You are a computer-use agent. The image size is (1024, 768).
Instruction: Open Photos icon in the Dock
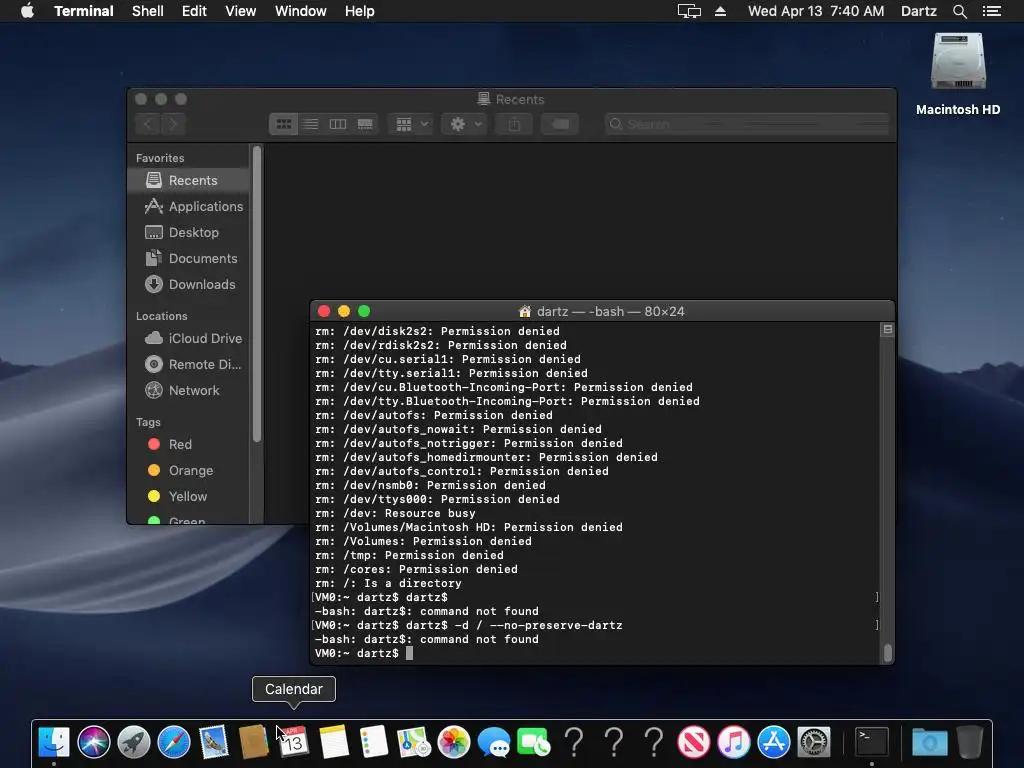point(454,742)
